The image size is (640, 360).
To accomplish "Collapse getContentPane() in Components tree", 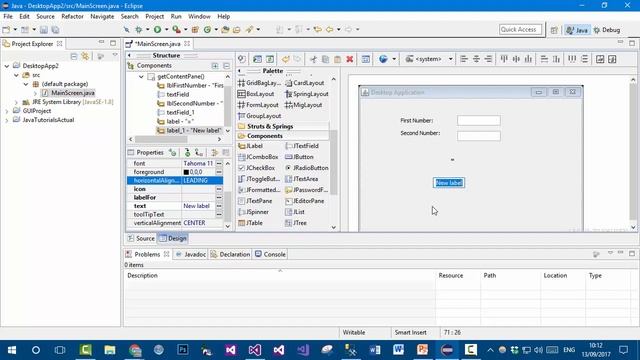I will 141,77.
